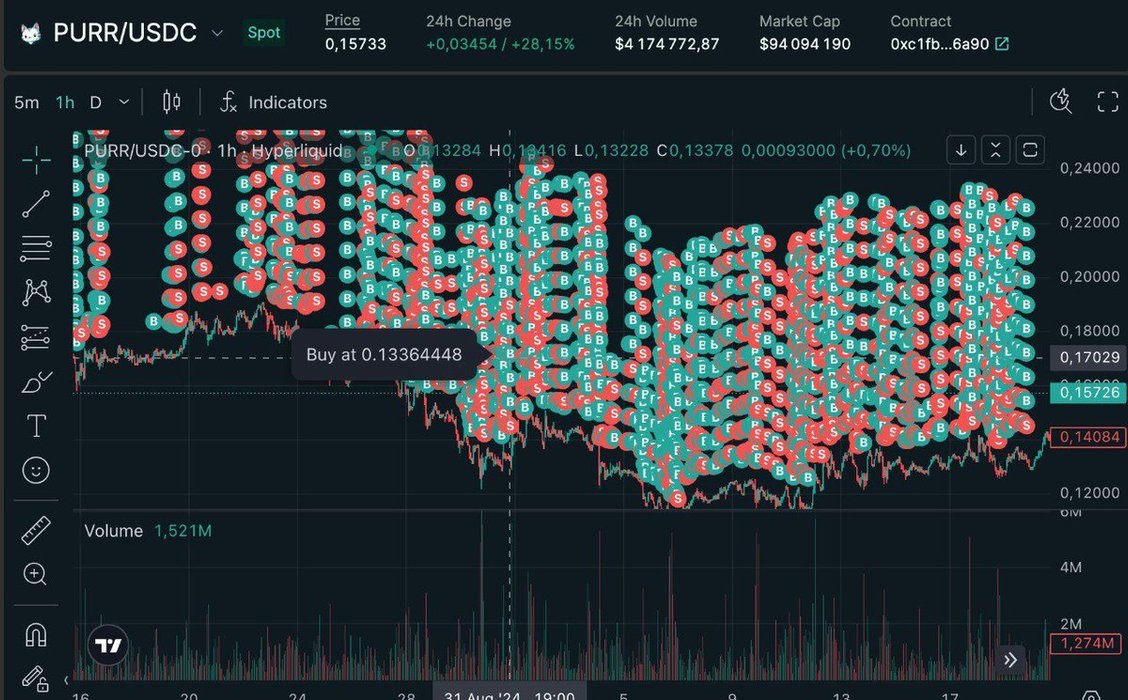This screenshot has height=700, width=1128.
Task: Click the 24h Change +28,15% value
Action: (x=543, y=44)
